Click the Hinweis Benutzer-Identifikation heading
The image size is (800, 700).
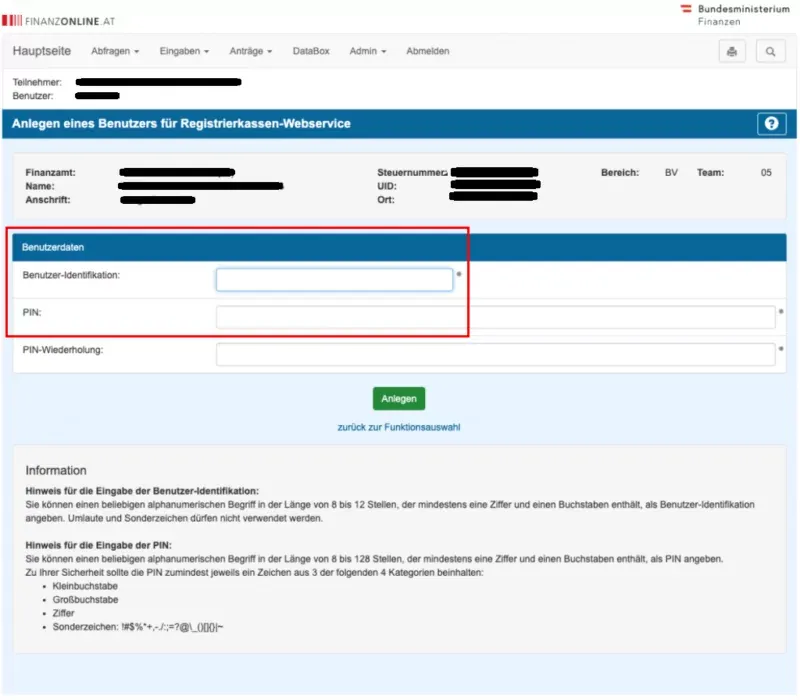(x=142, y=491)
